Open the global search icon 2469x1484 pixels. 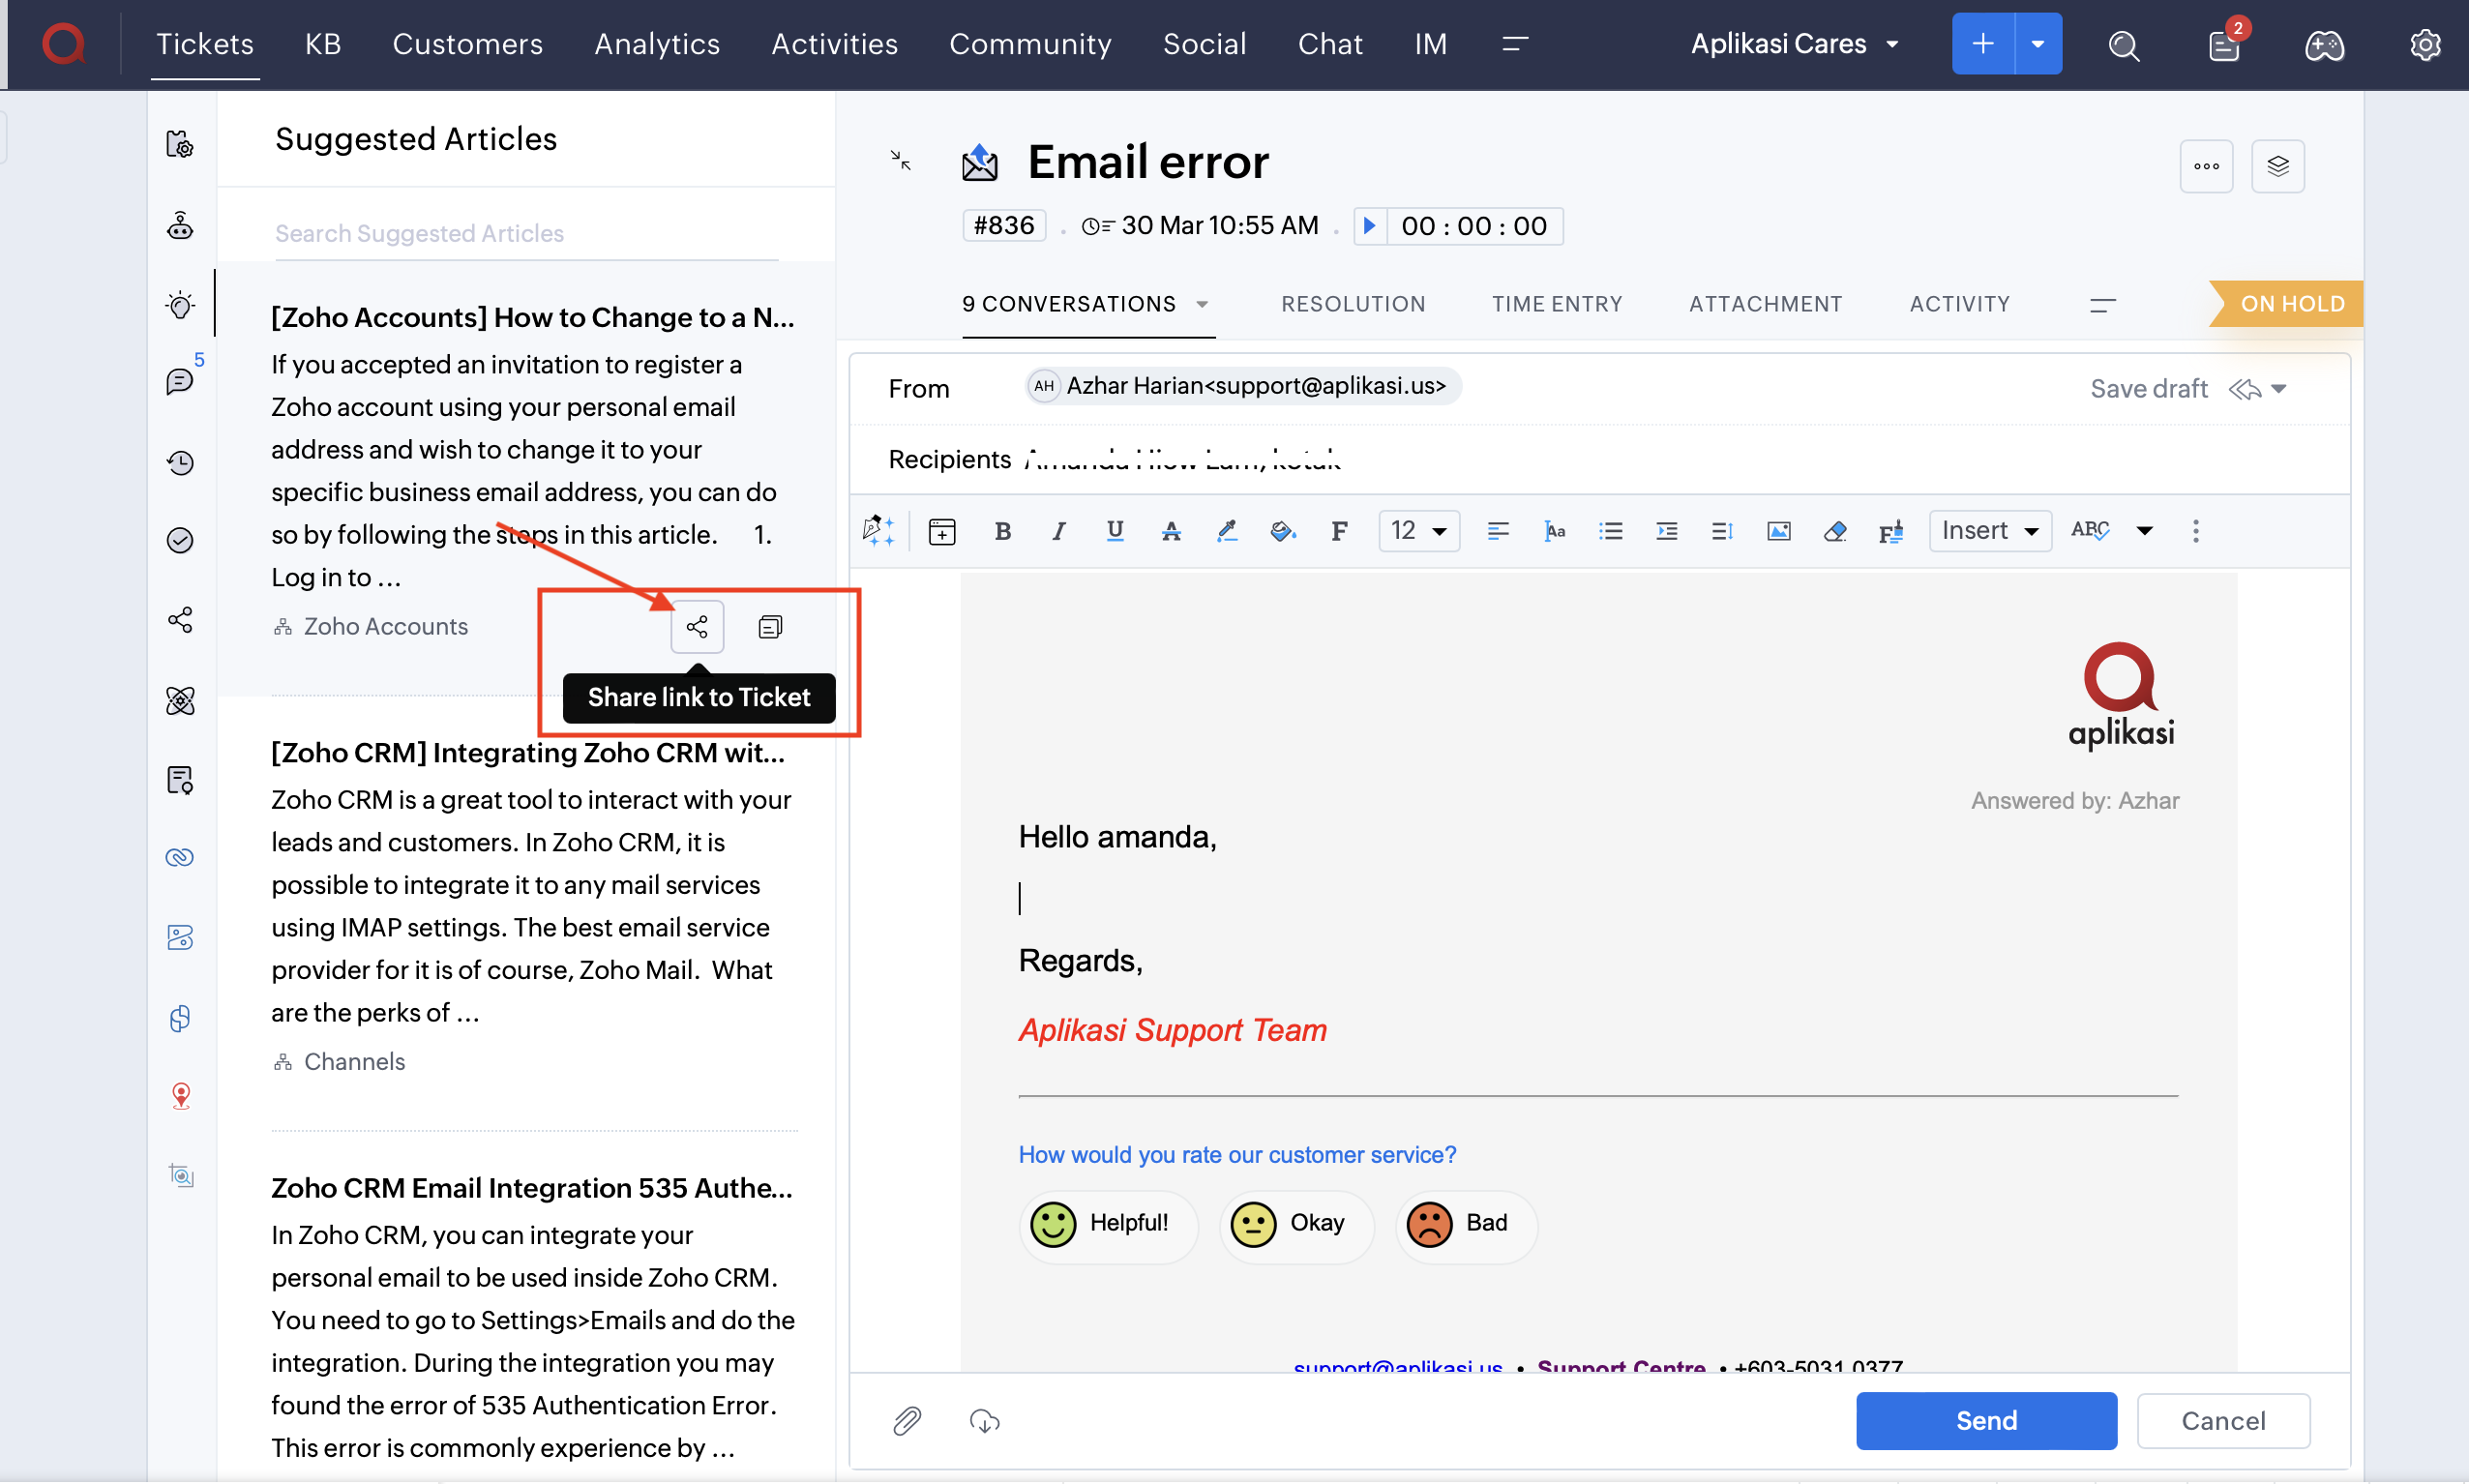(2123, 45)
